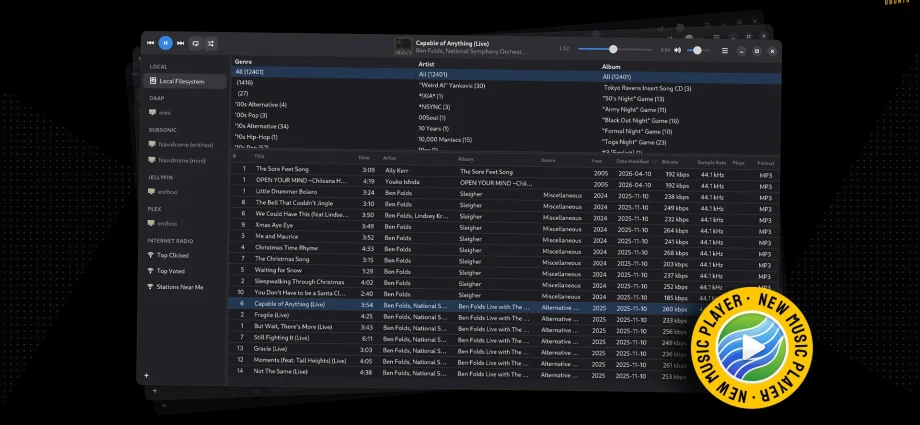Open the Plex enthoo server

pyautogui.click(x=167, y=224)
